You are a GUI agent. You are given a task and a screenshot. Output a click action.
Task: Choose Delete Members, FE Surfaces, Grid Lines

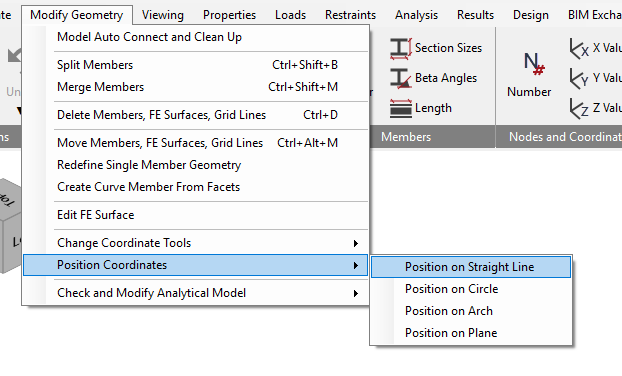pos(196,115)
